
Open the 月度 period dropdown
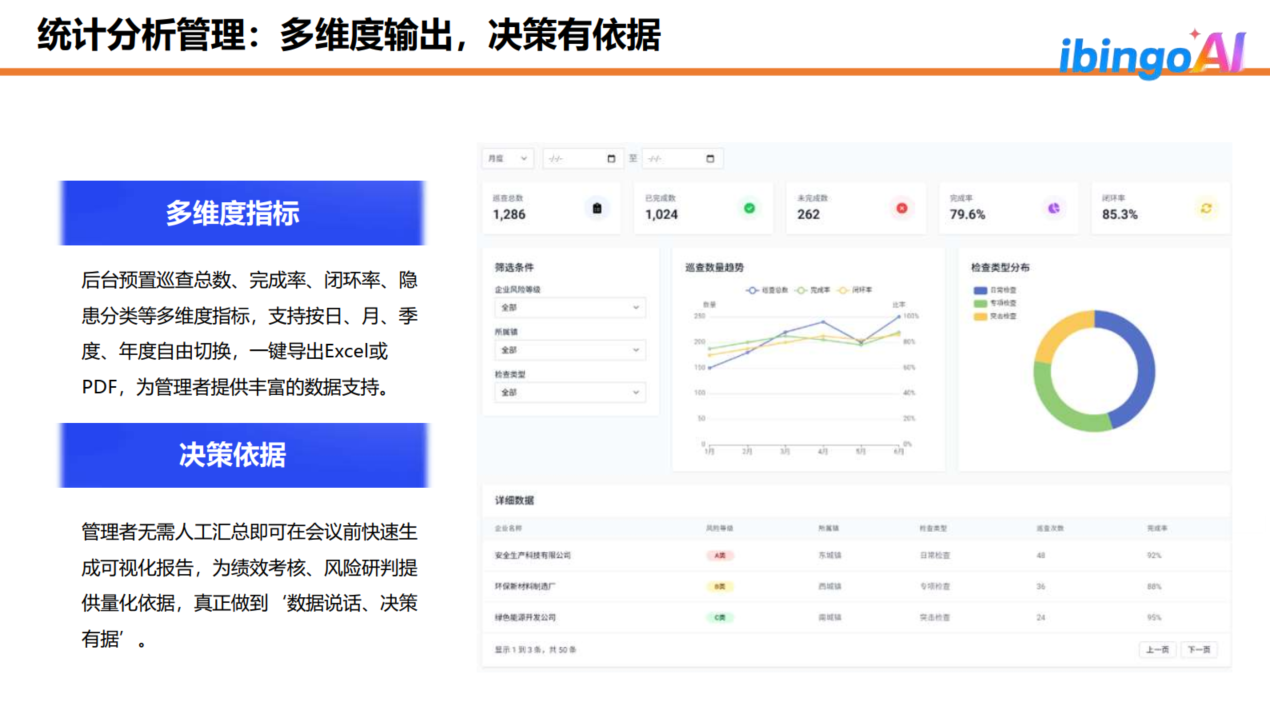click(509, 158)
